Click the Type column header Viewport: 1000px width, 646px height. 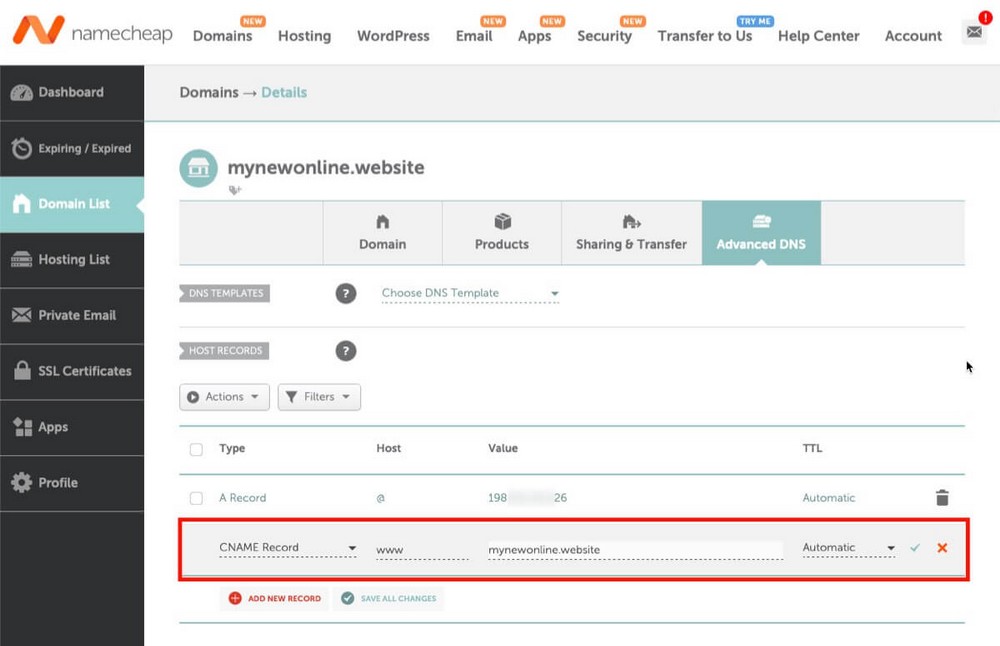click(x=232, y=448)
